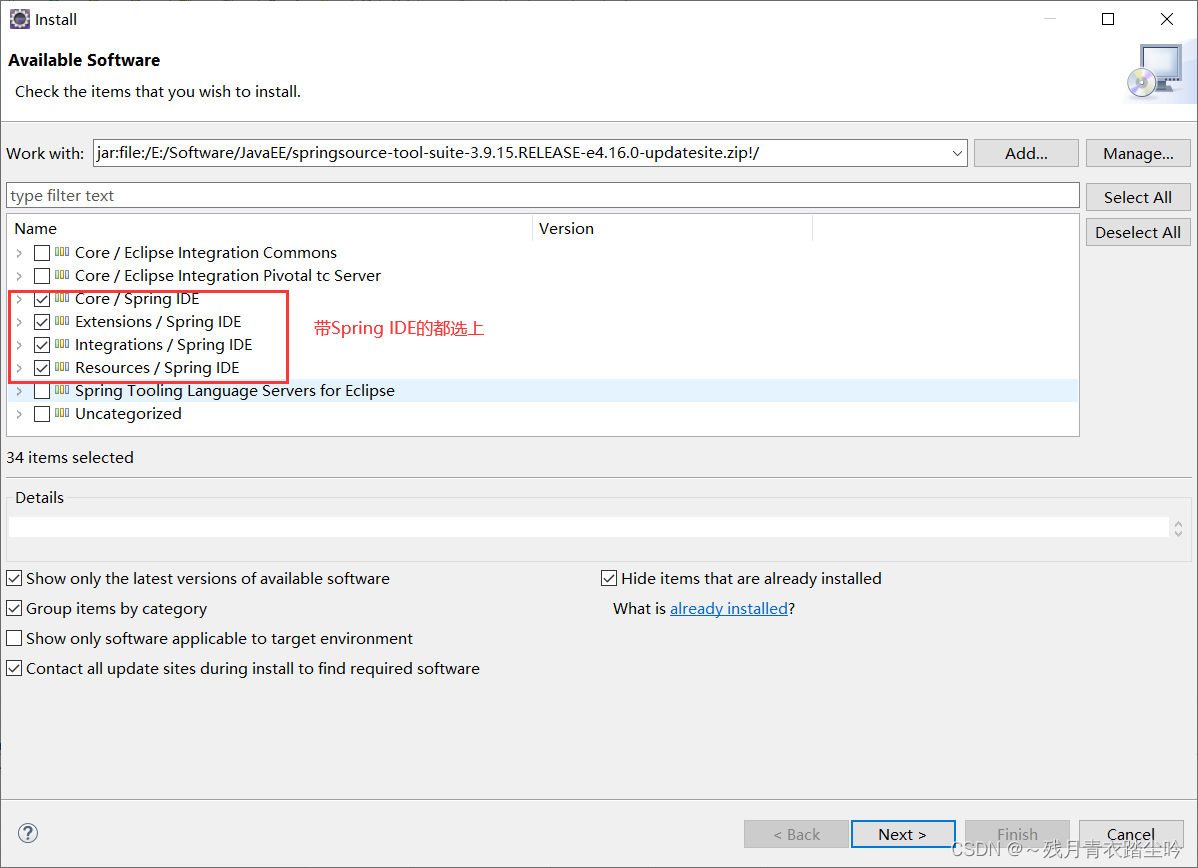1198x868 pixels.
Task: Click the Install dialog icon in the title bar
Action: click(19, 18)
